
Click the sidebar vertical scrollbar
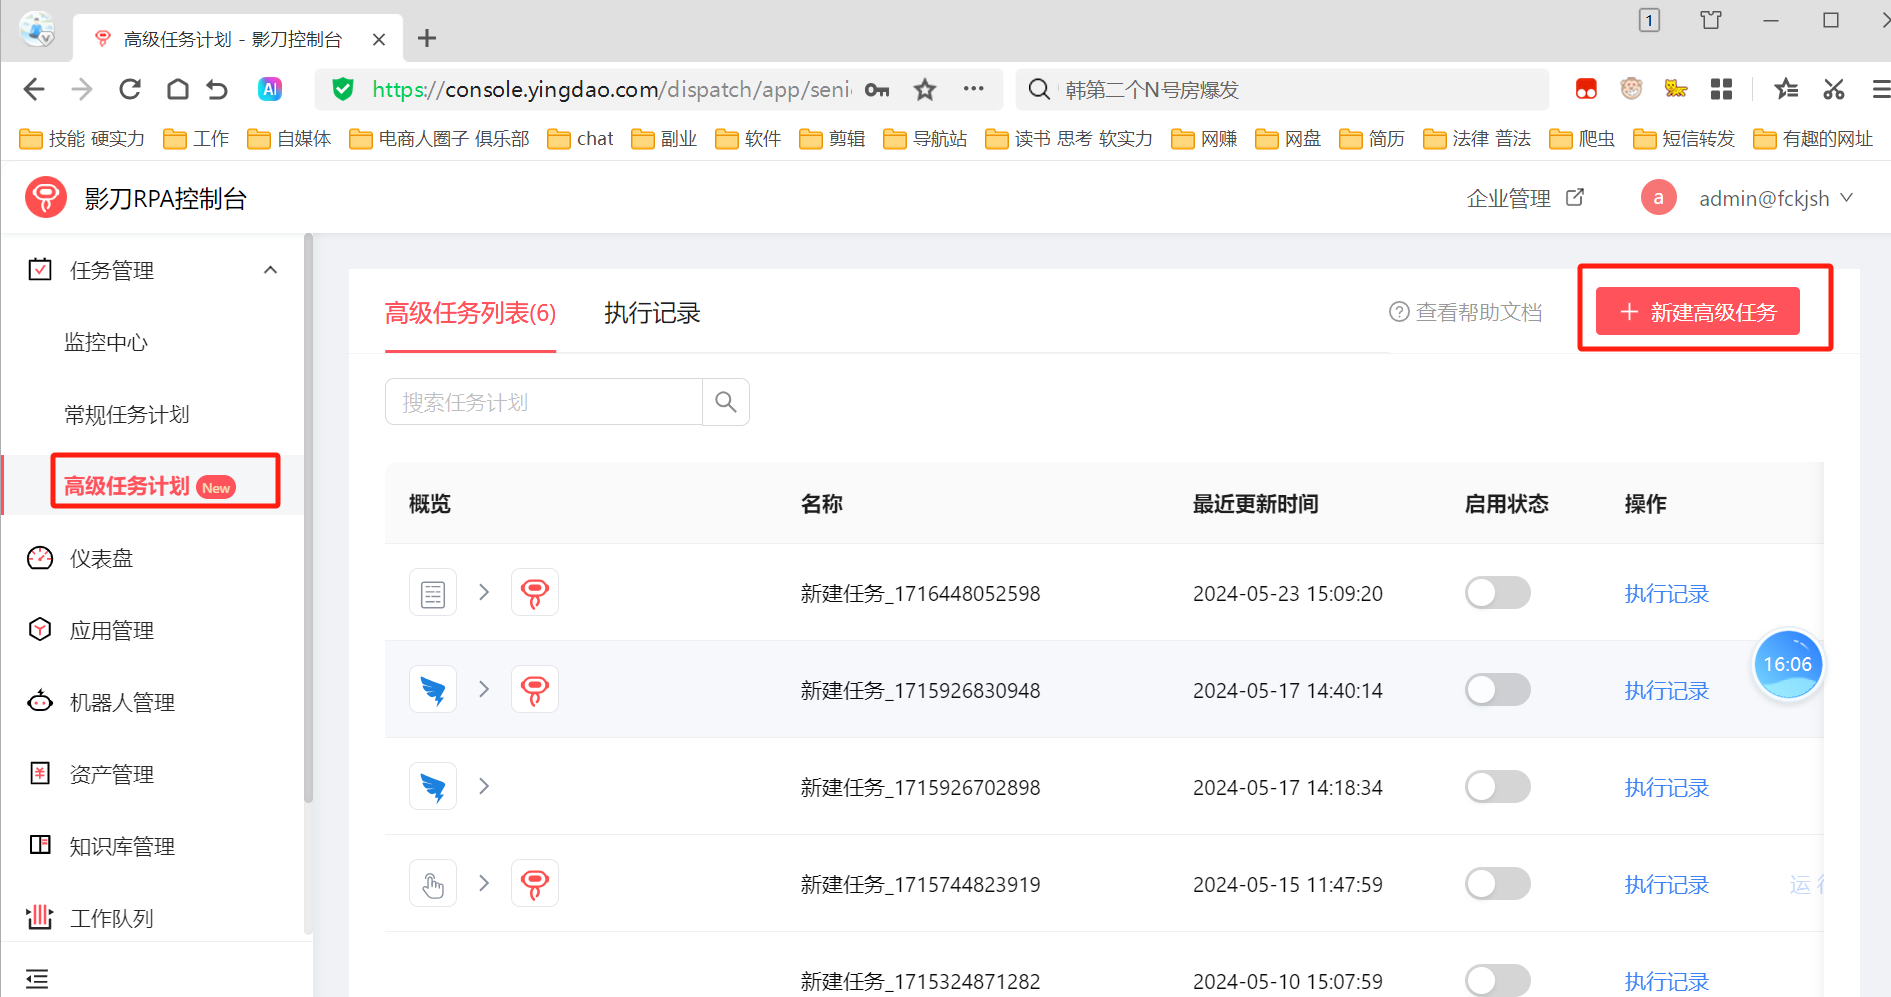309,518
